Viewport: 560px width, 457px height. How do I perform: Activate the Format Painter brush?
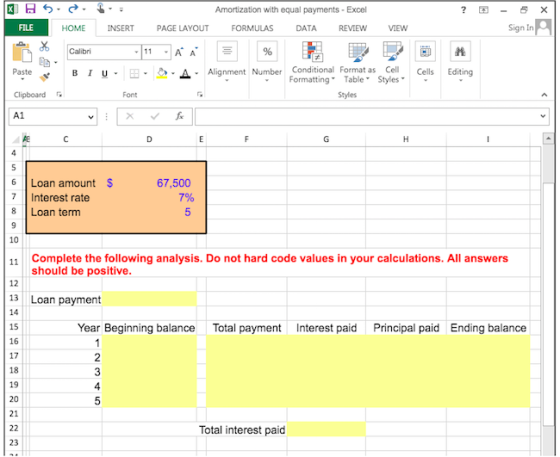44,76
